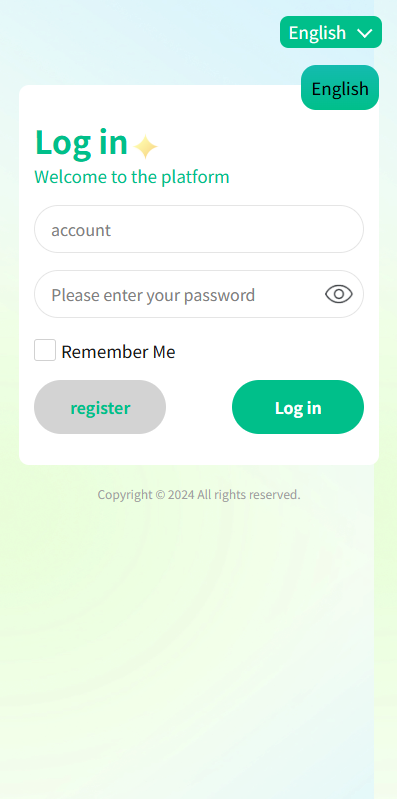This screenshot has height=799, width=397.
Task: Click the Welcome to the platform subtitle
Action: [132, 177]
